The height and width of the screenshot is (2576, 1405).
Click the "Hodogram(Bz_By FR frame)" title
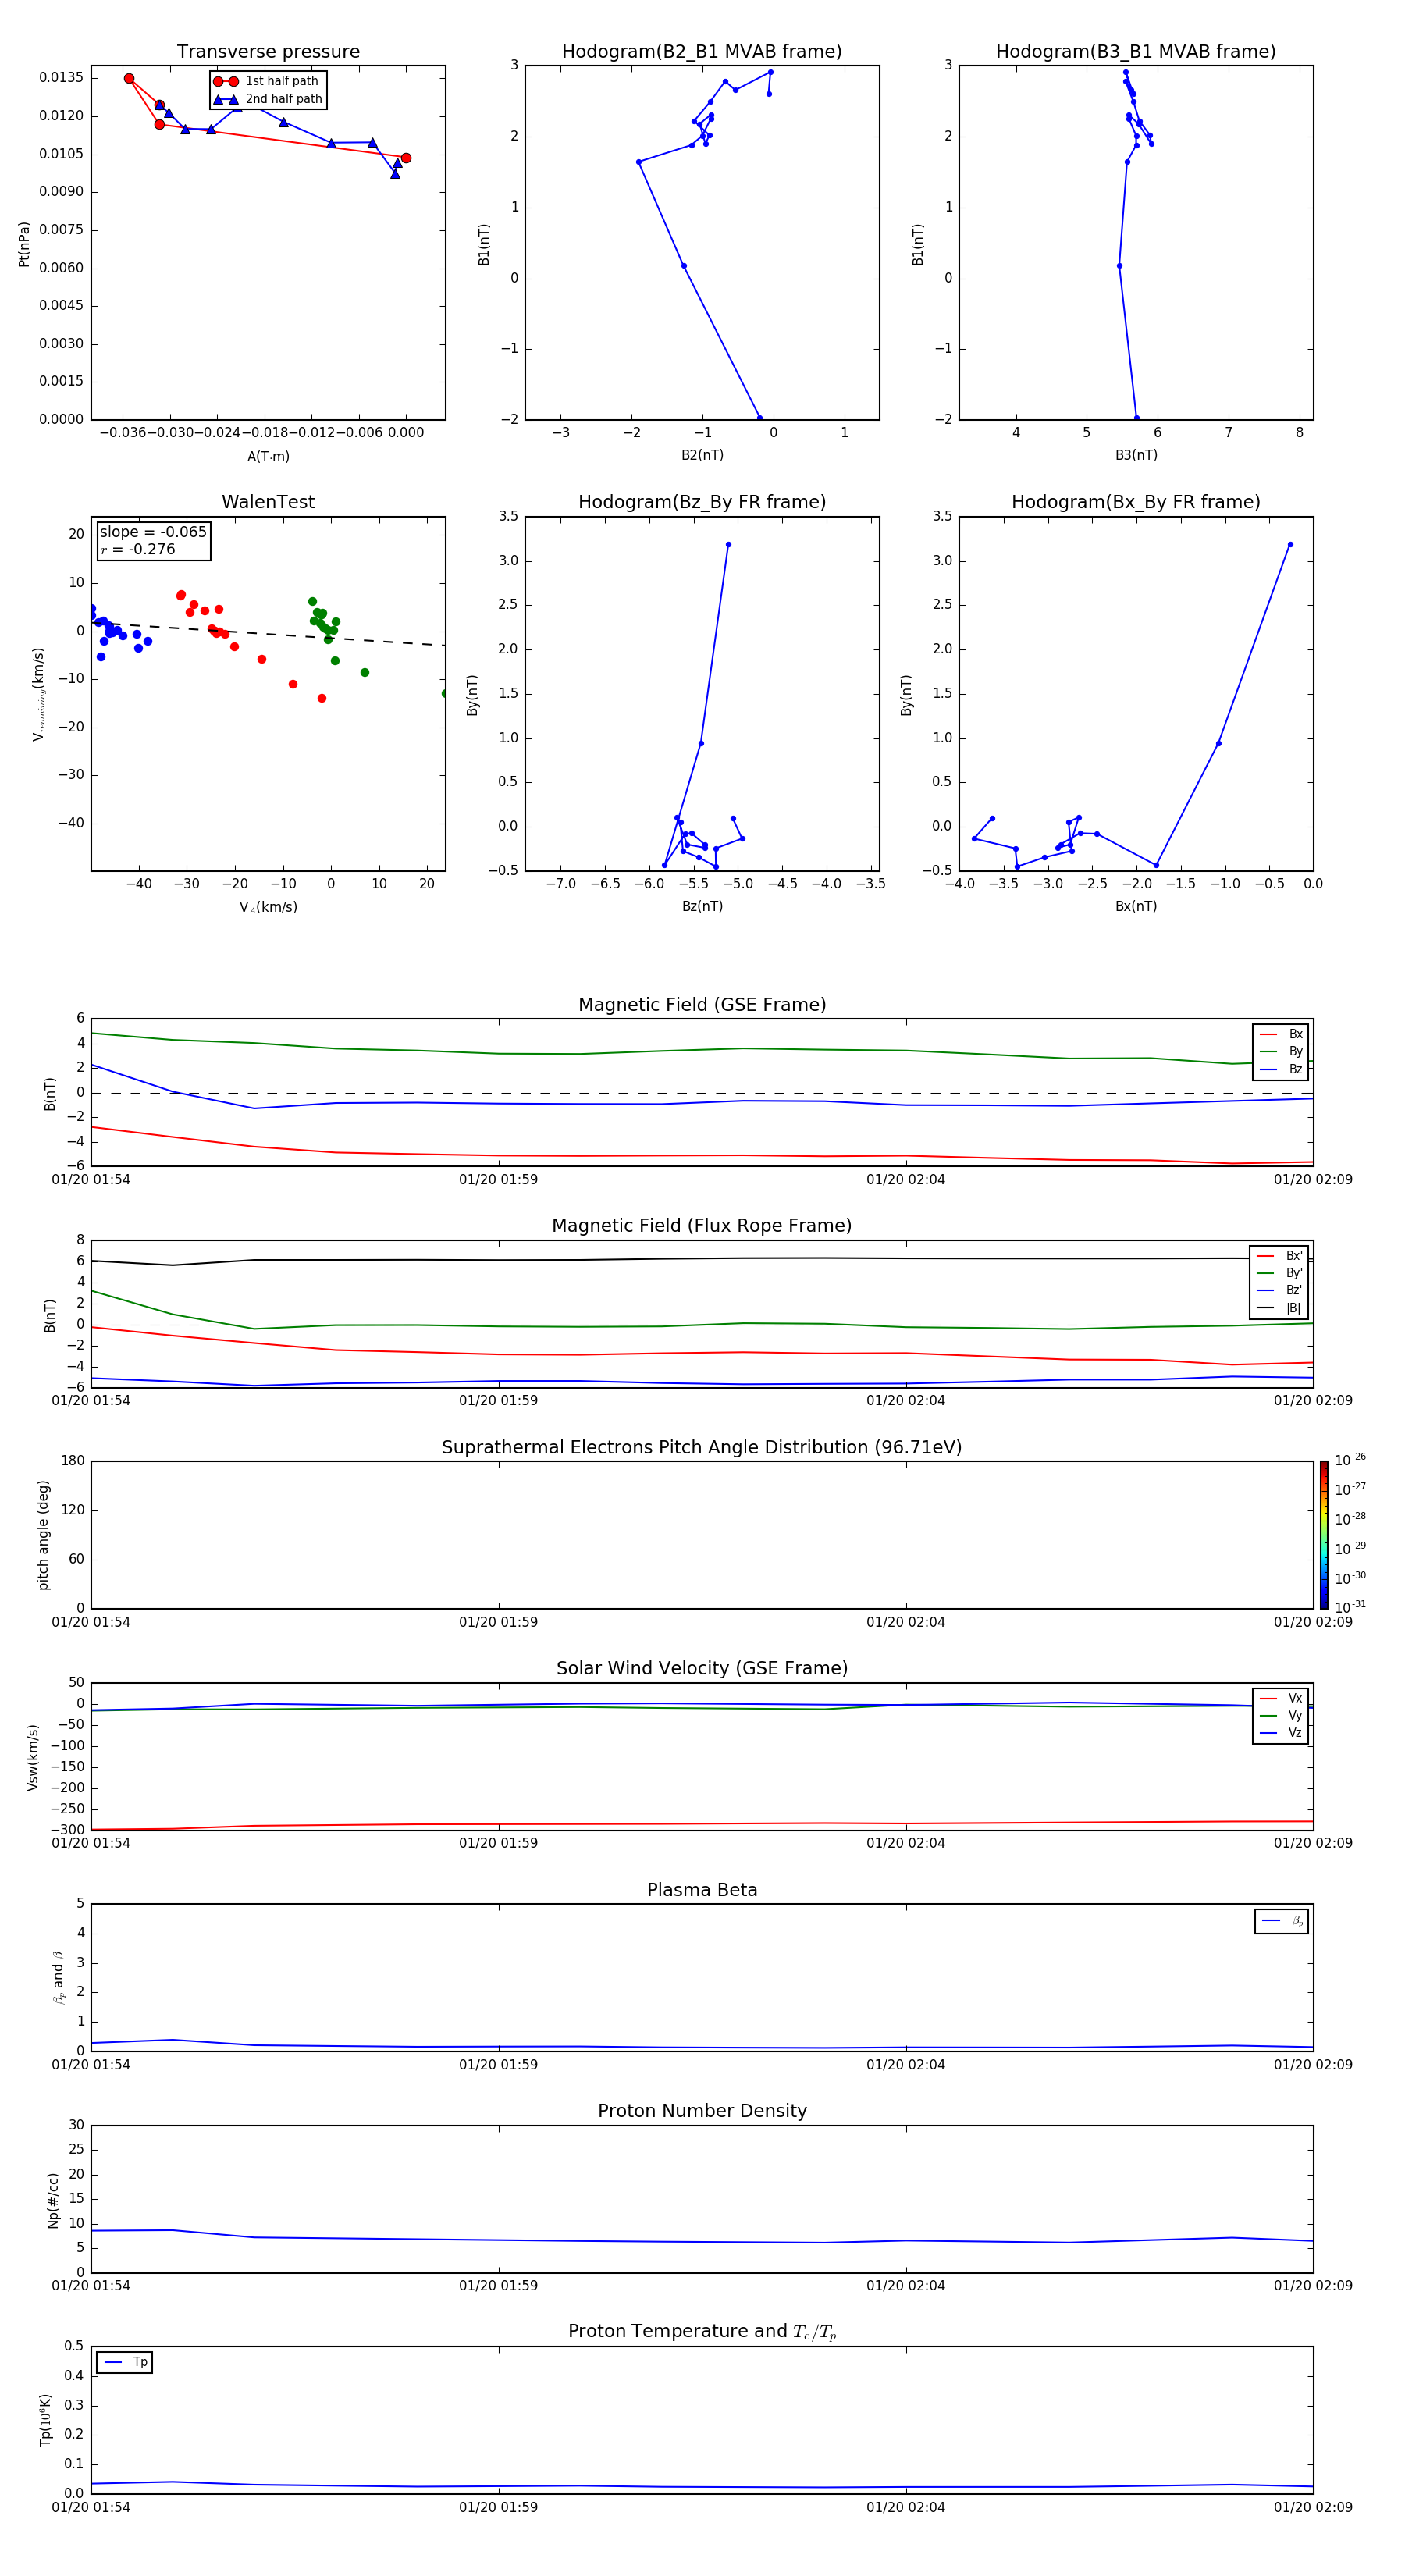[702, 502]
